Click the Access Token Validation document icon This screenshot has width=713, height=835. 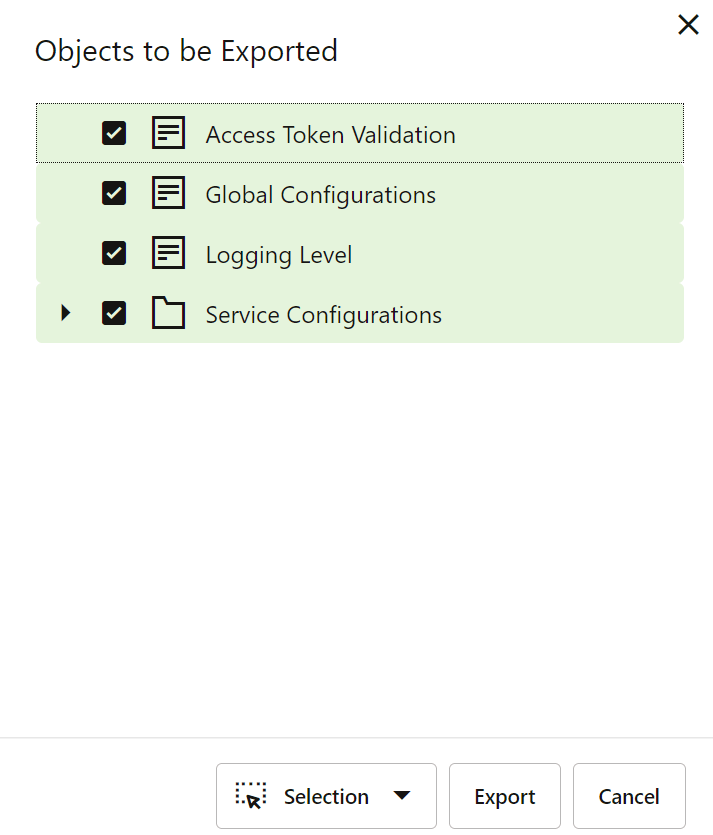point(168,132)
